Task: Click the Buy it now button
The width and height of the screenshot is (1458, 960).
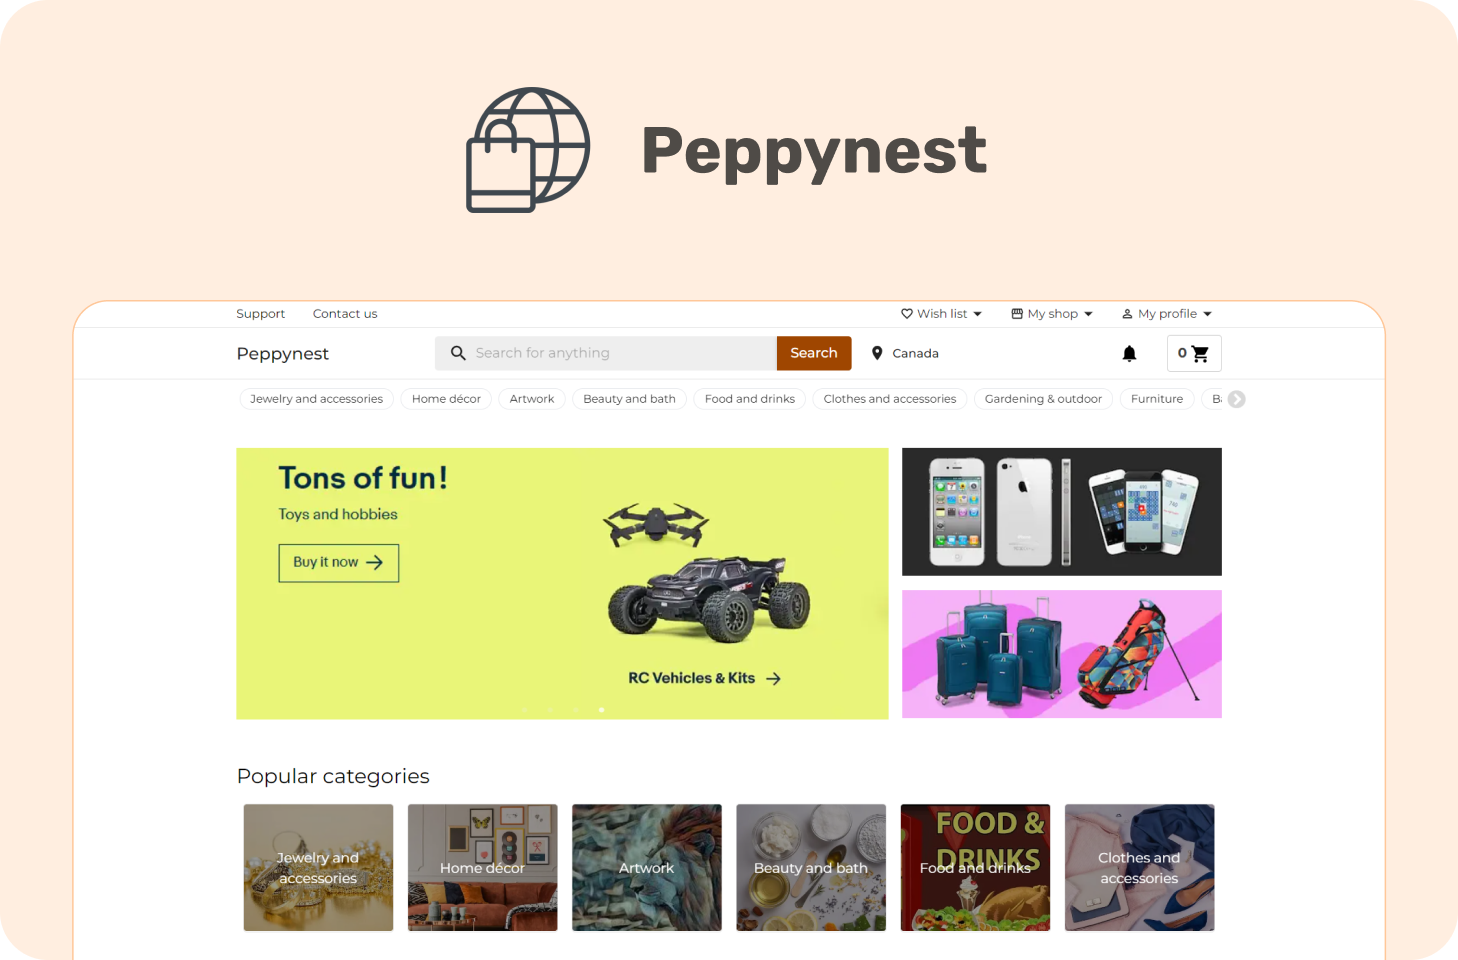Action: (x=339, y=563)
